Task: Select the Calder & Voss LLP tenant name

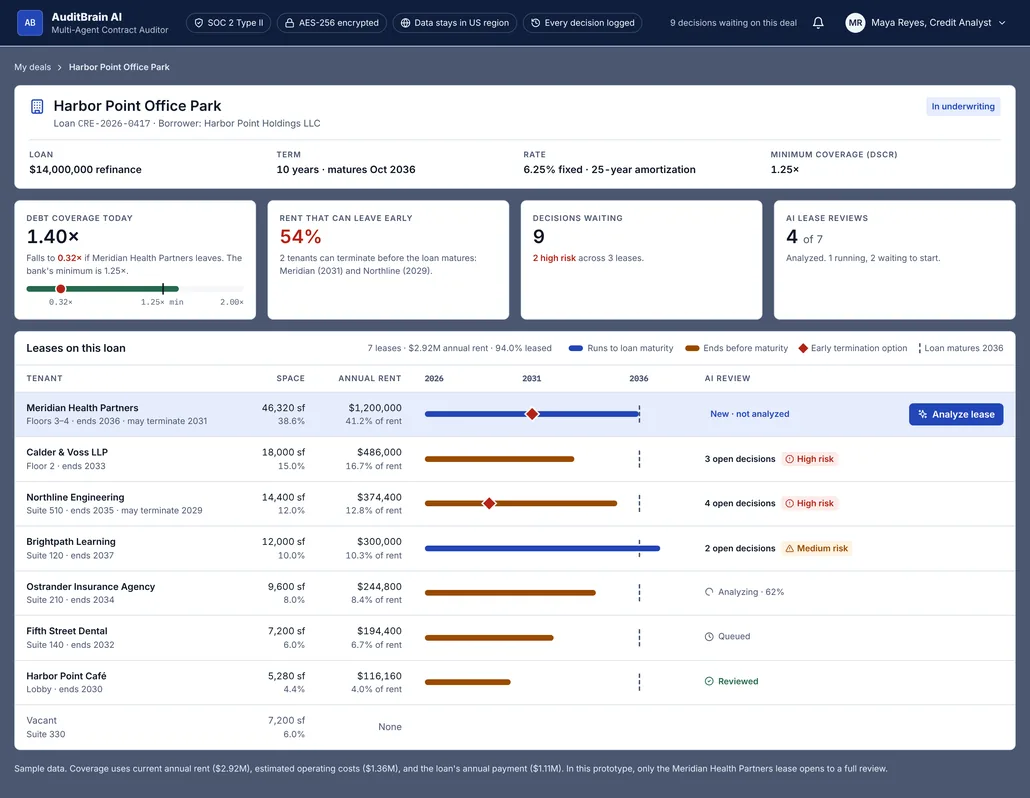Action: [x=67, y=452]
